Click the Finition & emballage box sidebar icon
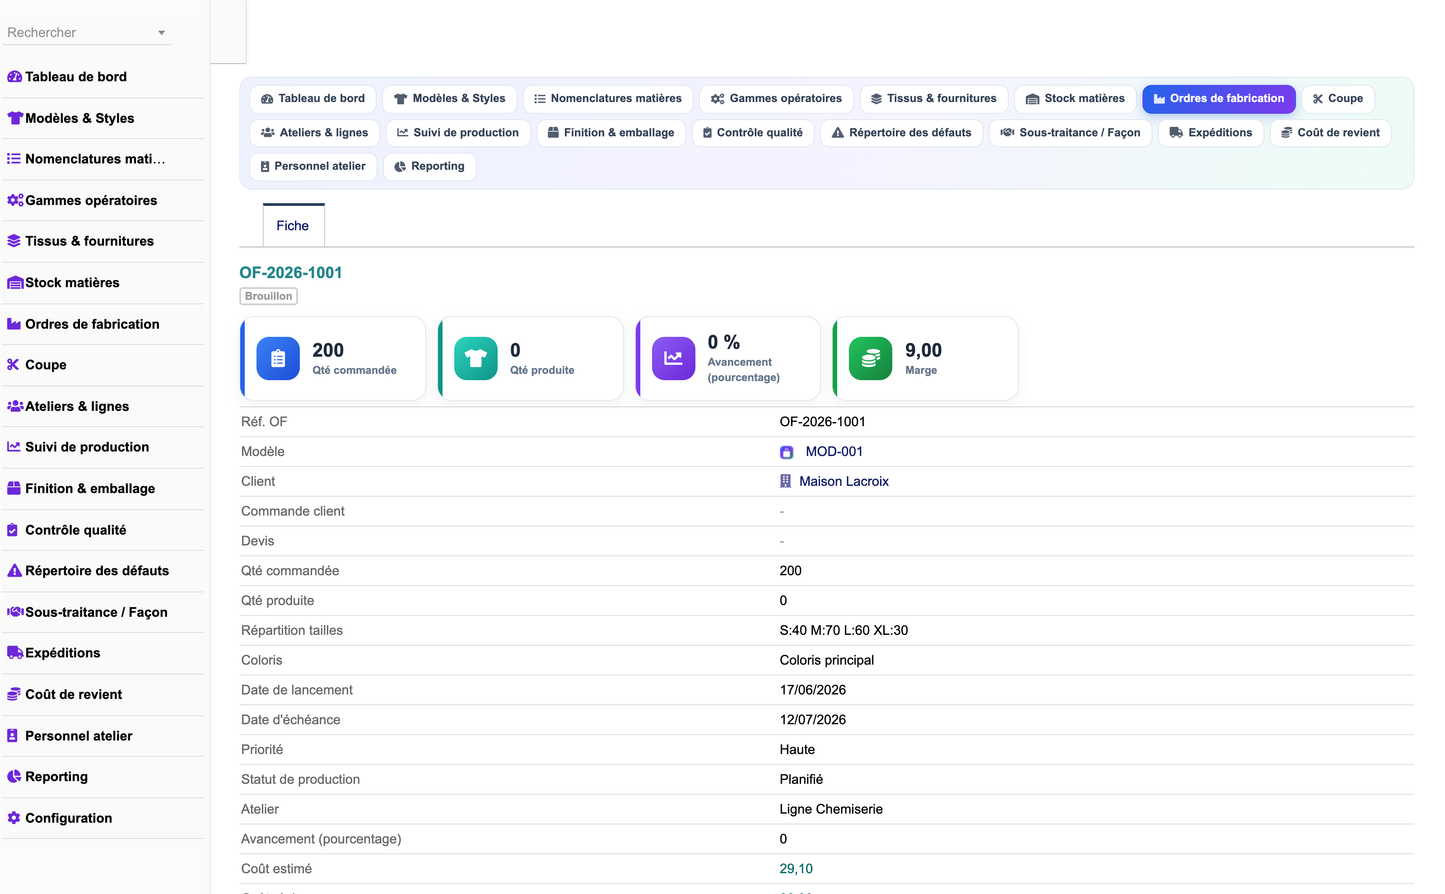Viewport: 1445px width, 894px height. (x=14, y=488)
